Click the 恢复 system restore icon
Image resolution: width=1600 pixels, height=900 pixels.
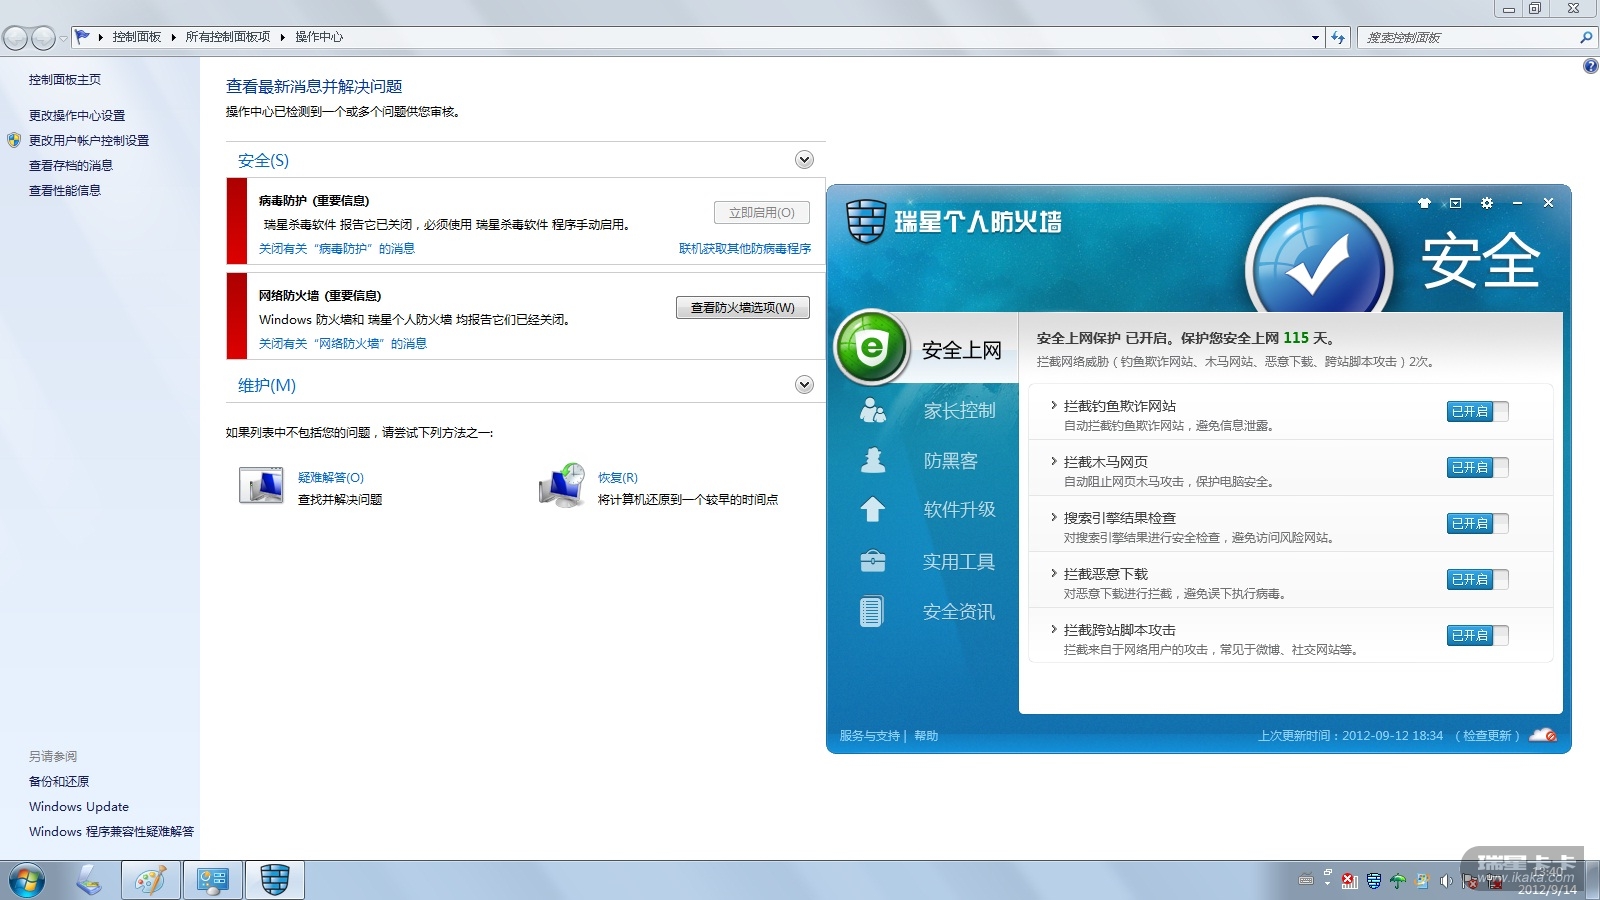[x=561, y=486]
